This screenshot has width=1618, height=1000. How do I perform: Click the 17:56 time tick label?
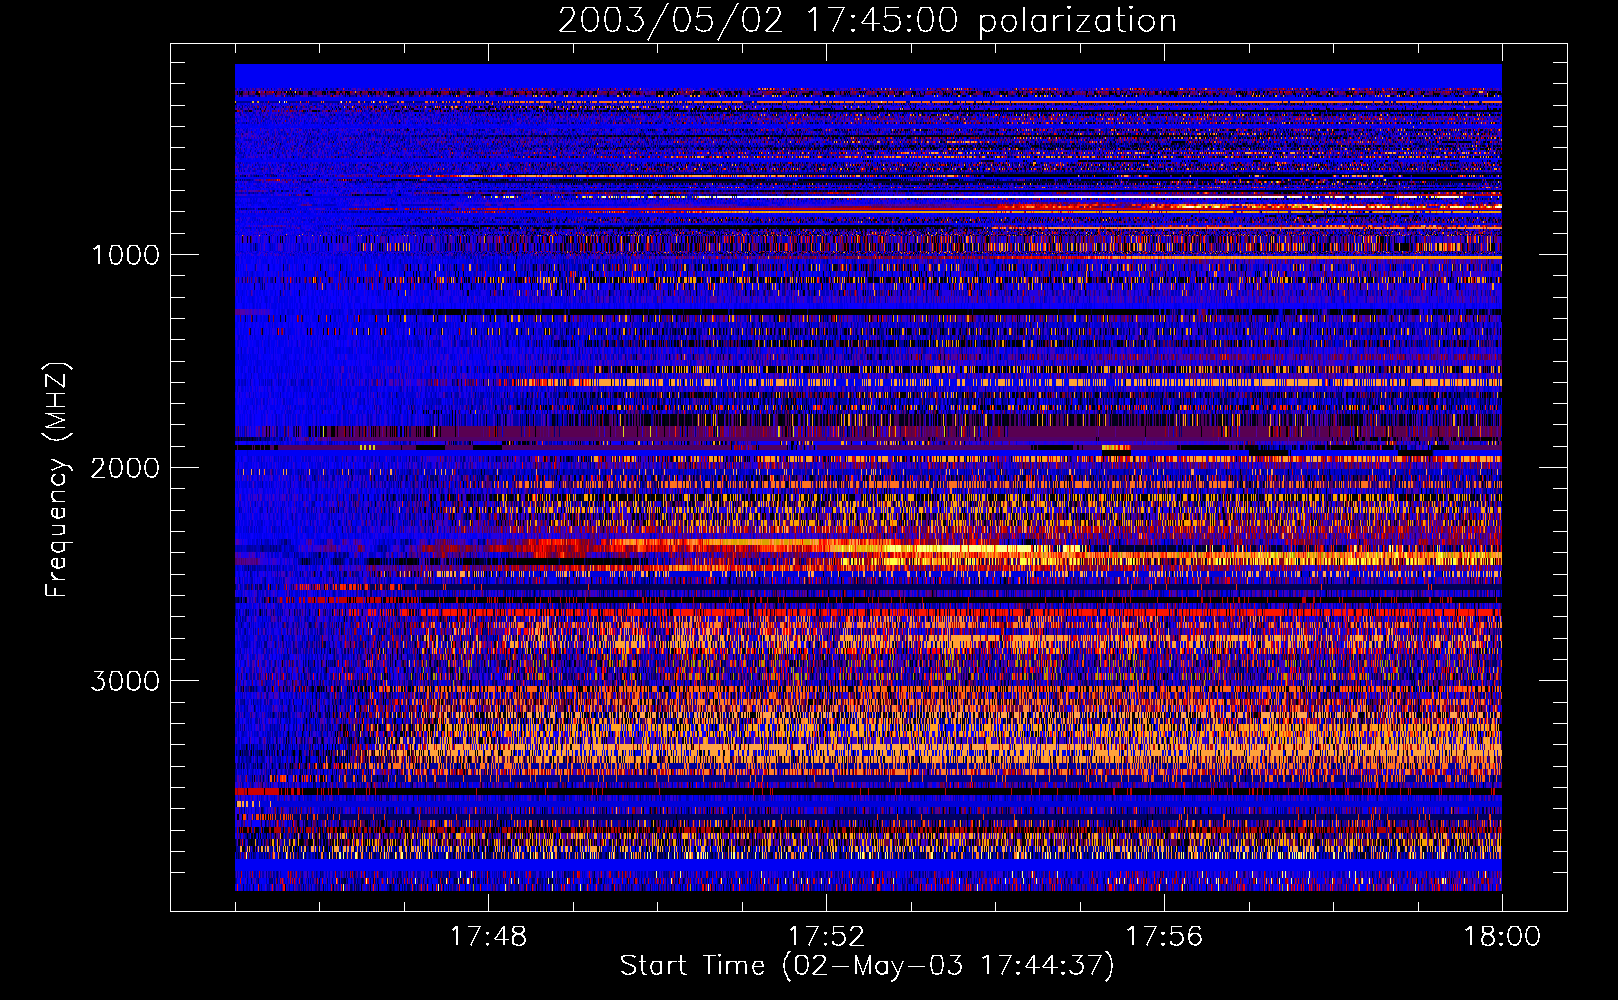[1164, 937]
